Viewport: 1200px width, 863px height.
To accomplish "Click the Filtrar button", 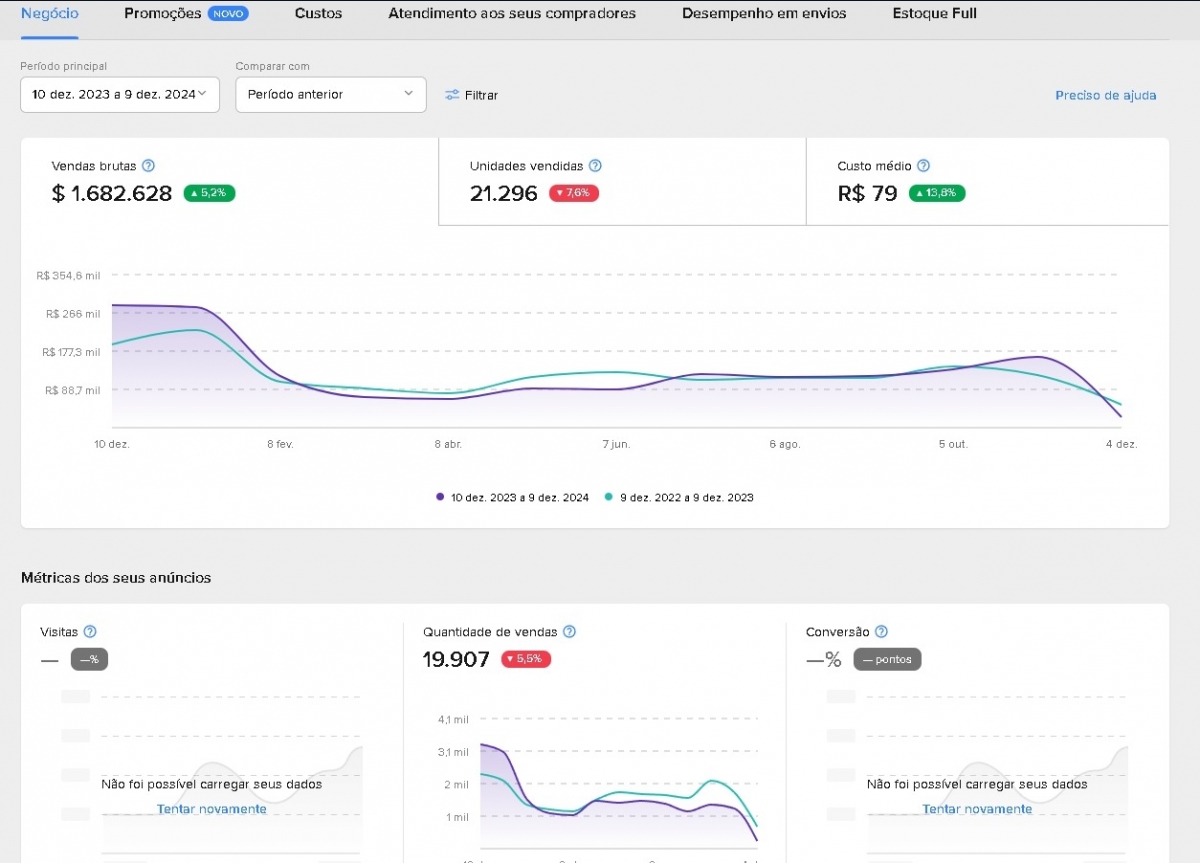I will 471,95.
